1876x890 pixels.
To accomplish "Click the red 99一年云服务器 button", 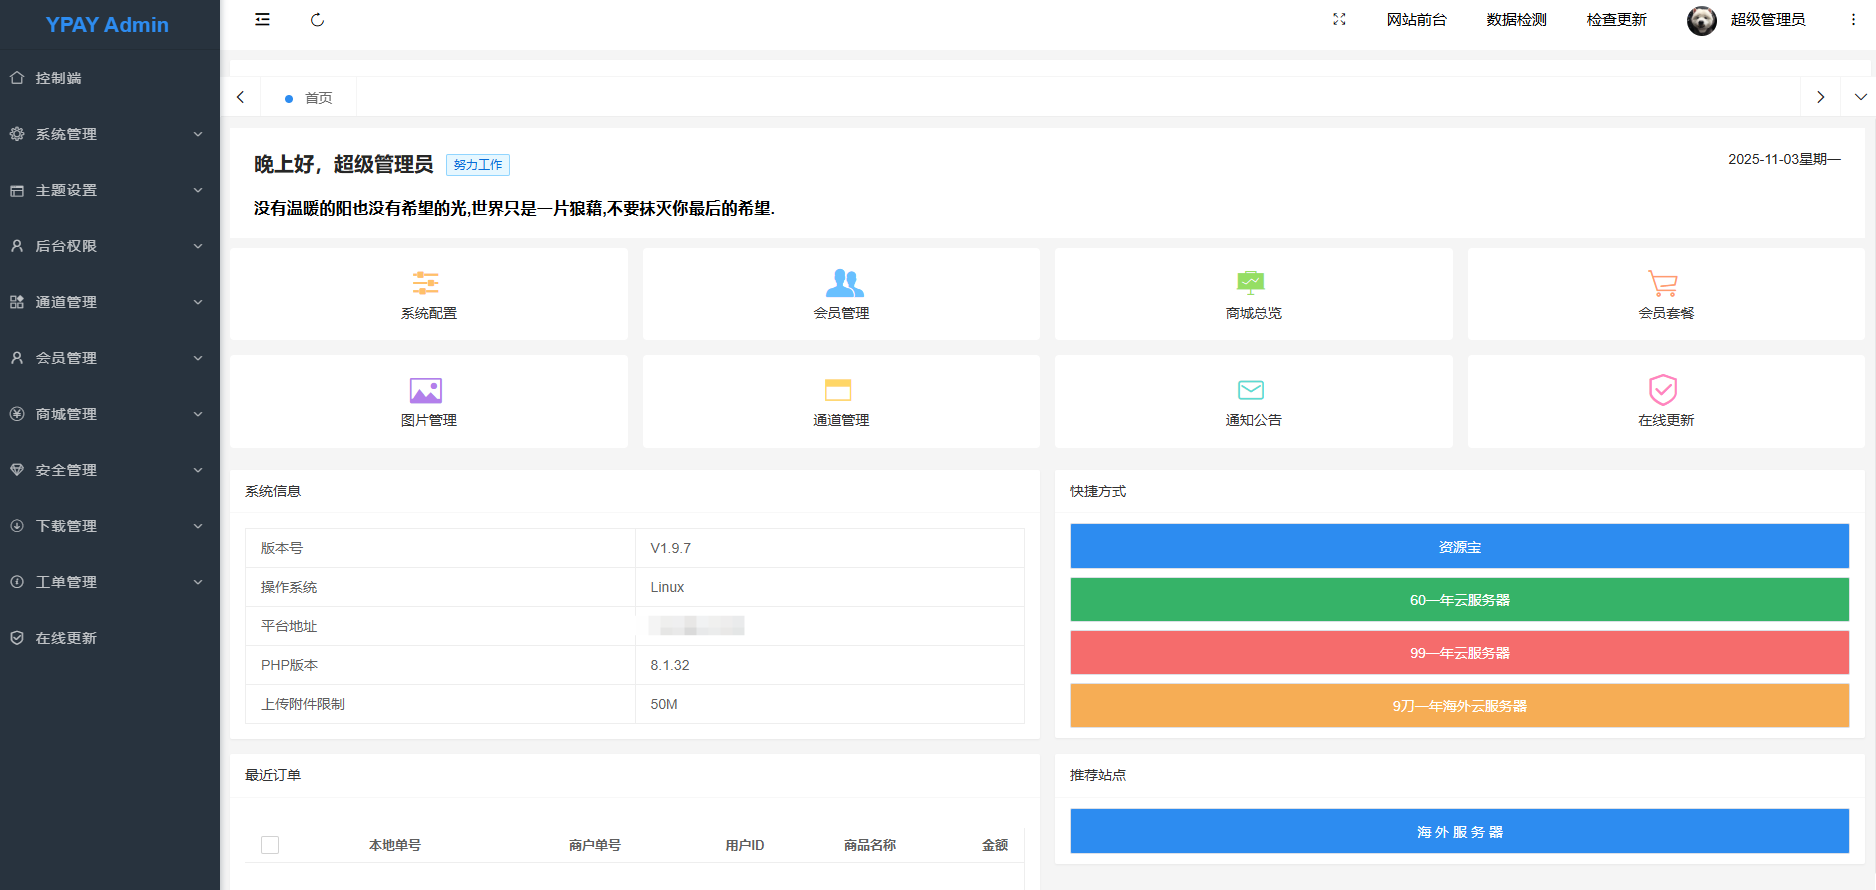I will 1460,653.
